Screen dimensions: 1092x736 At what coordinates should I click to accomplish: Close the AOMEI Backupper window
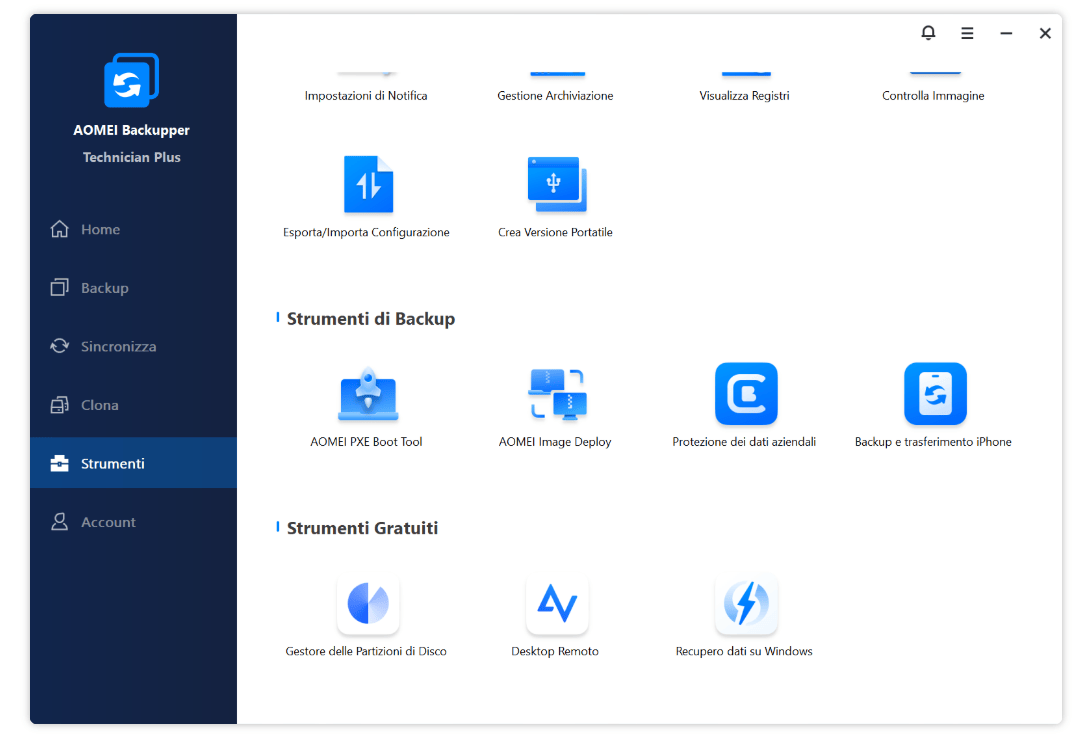[1045, 33]
